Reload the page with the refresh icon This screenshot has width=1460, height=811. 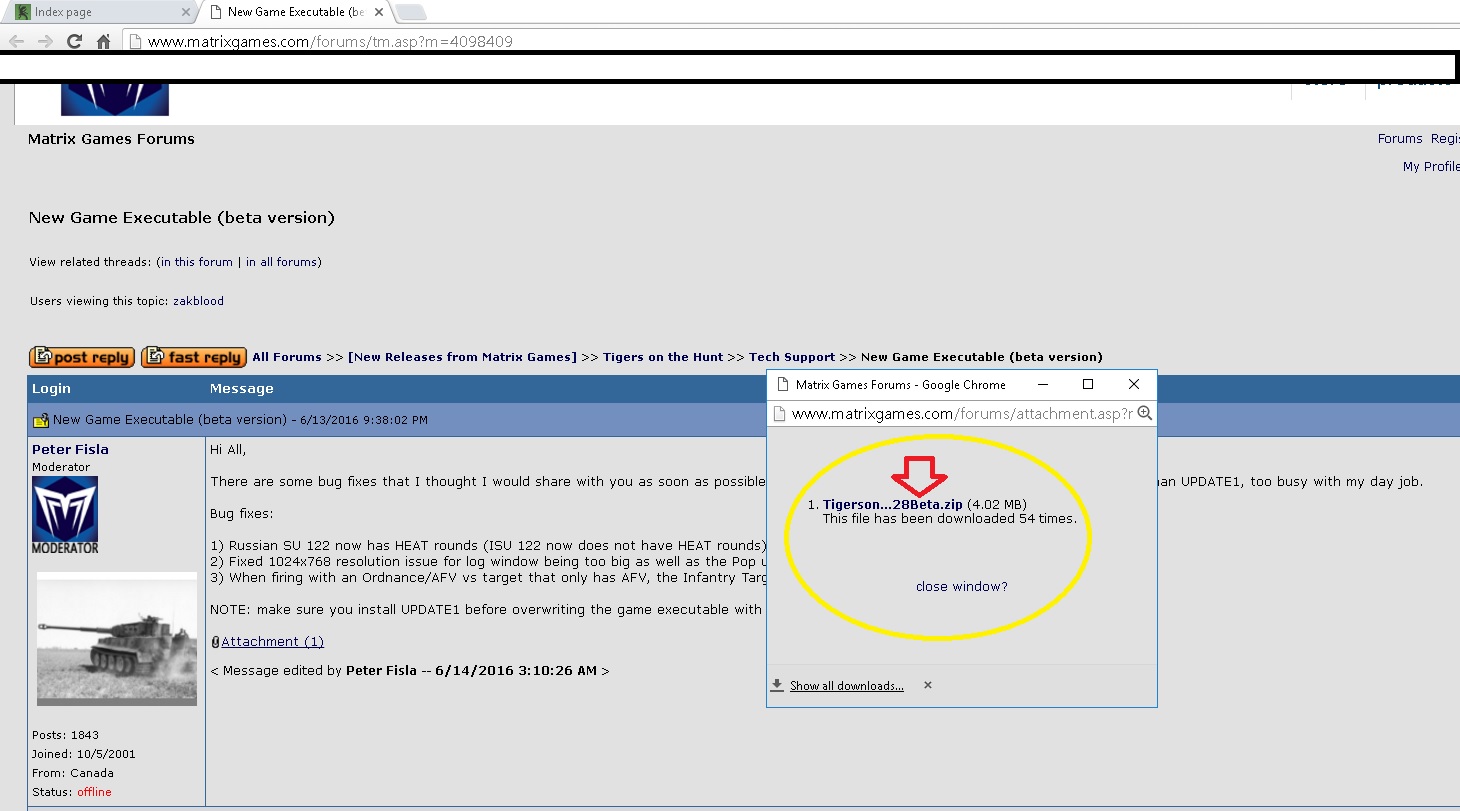tap(74, 41)
